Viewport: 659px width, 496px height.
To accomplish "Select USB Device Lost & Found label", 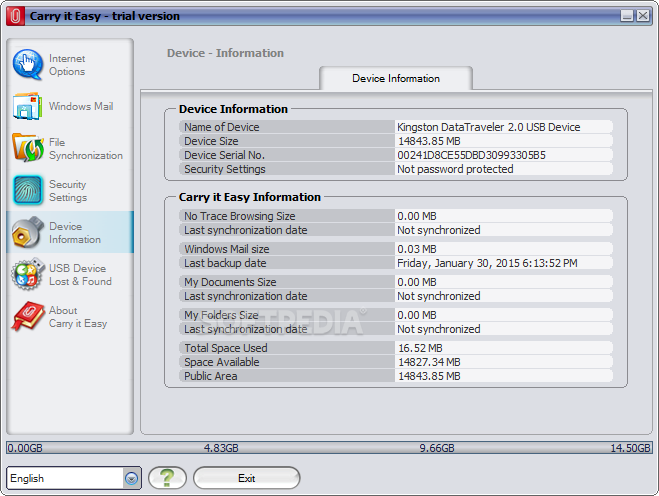I will coord(80,275).
